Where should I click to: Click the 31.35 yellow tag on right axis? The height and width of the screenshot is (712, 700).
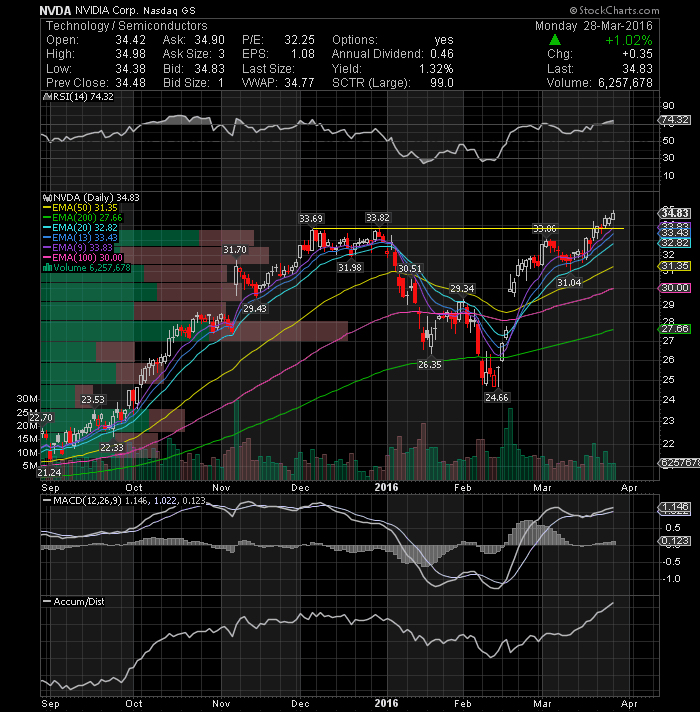click(x=675, y=266)
